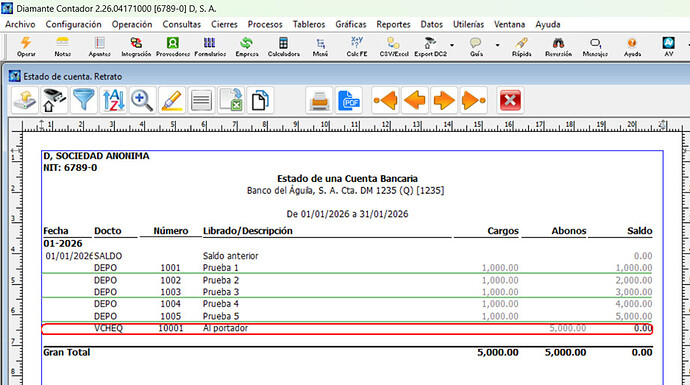Screen dimensions: 690x385
Task: Click the 'Estado de una Cuenta Bancaria' heading
Action: coord(347,178)
